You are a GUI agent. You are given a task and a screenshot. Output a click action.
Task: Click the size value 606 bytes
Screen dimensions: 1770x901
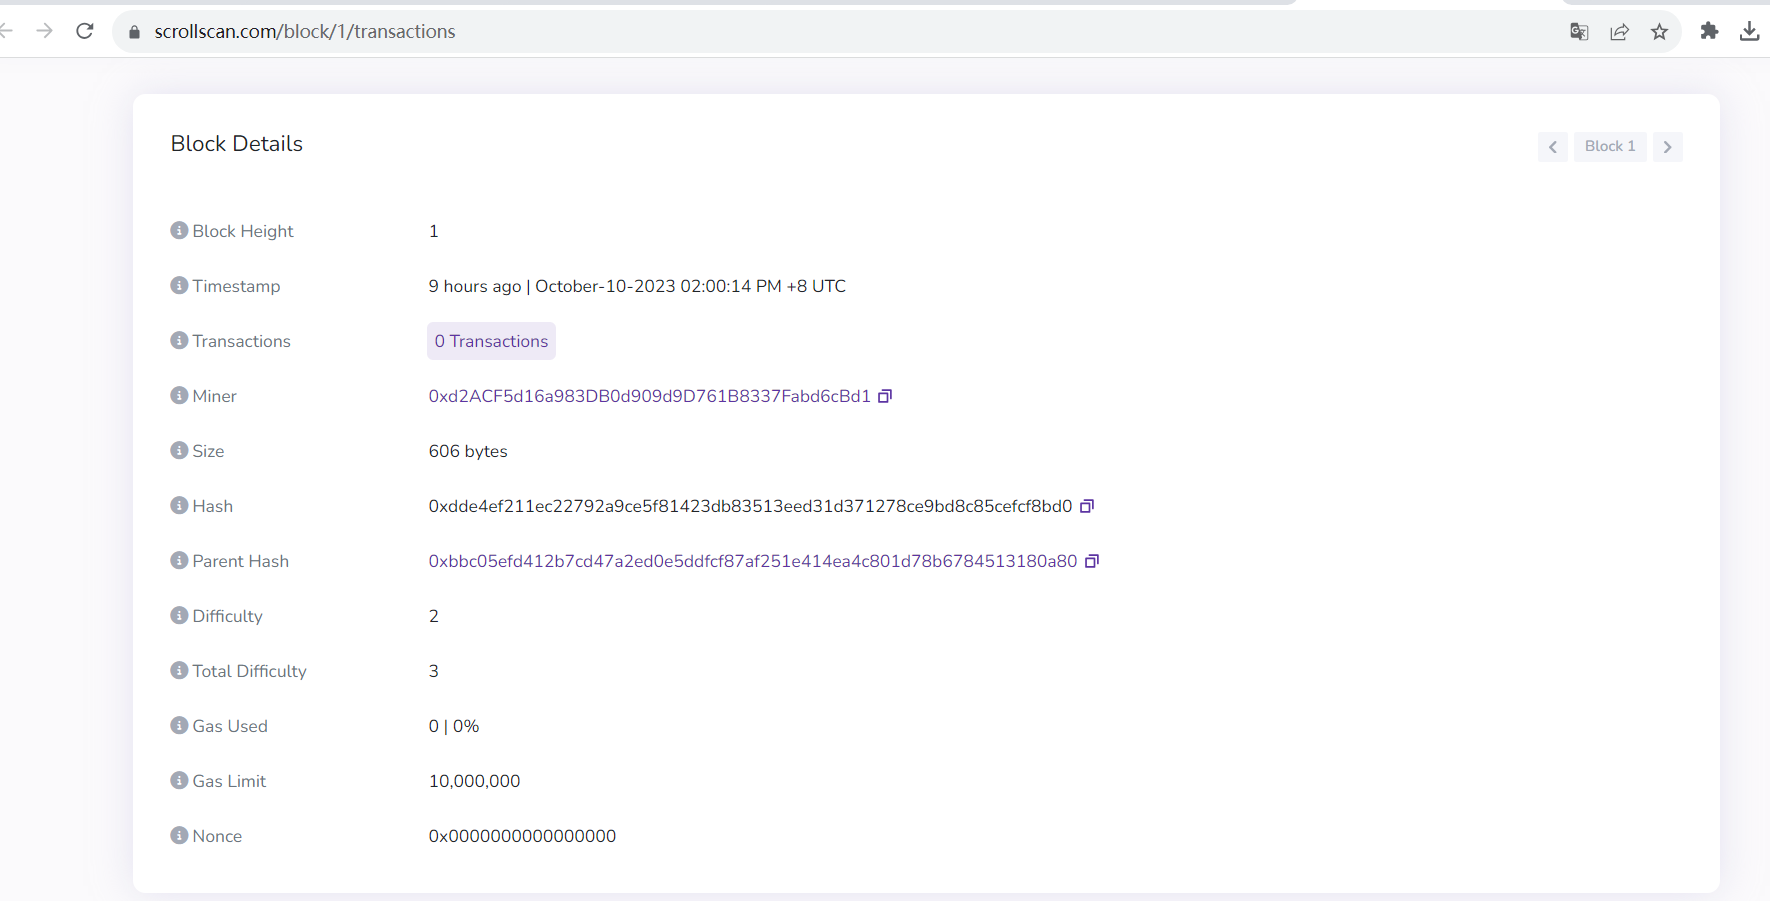tap(468, 451)
